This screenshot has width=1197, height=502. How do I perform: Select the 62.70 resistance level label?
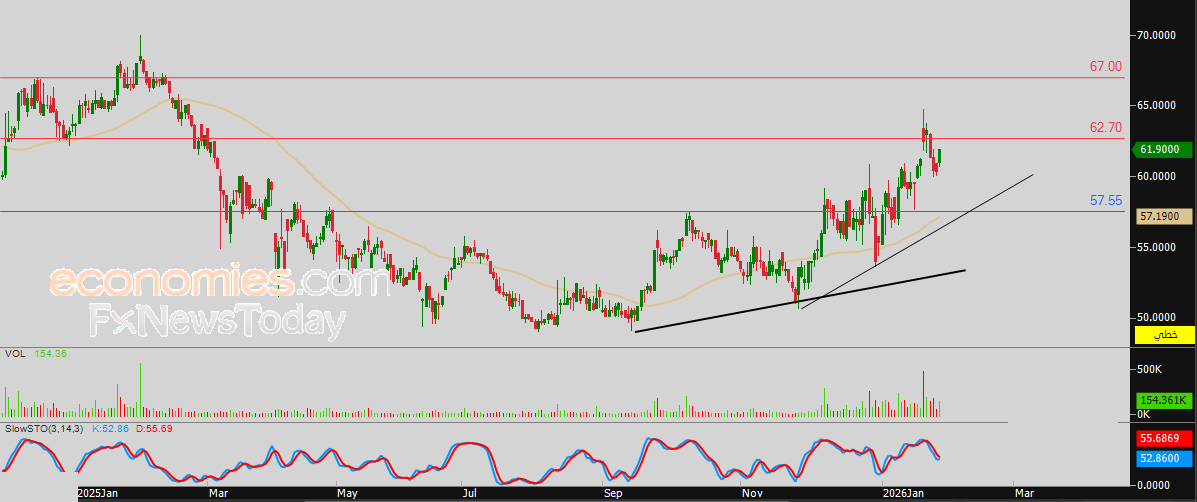[x=1105, y=127]
